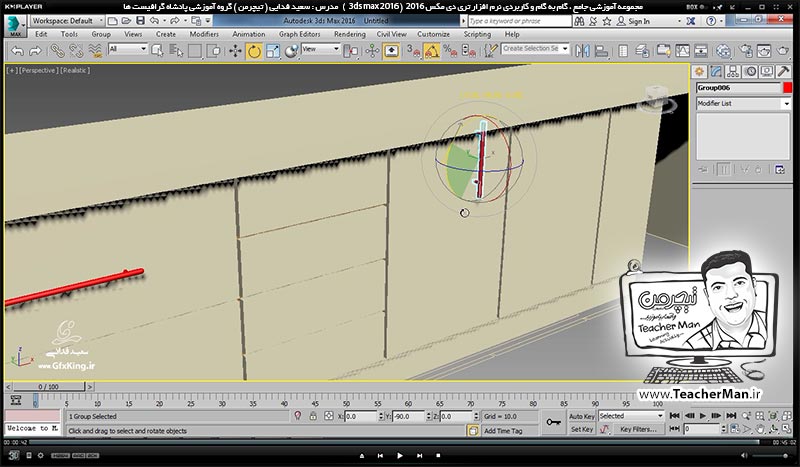The width and height of the screenshot is (800, 467).
Task: Click the Render Production teapot icon
Action: pos(783,51)
